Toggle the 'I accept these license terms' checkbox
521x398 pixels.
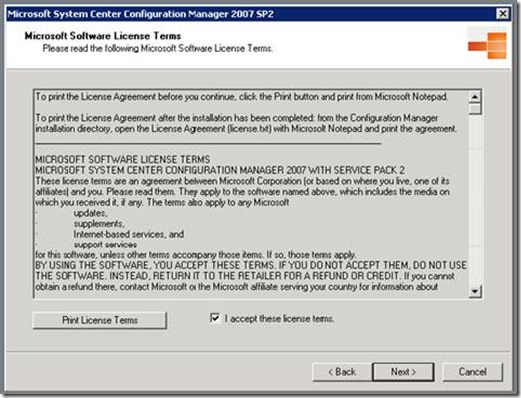coord(215,318)
